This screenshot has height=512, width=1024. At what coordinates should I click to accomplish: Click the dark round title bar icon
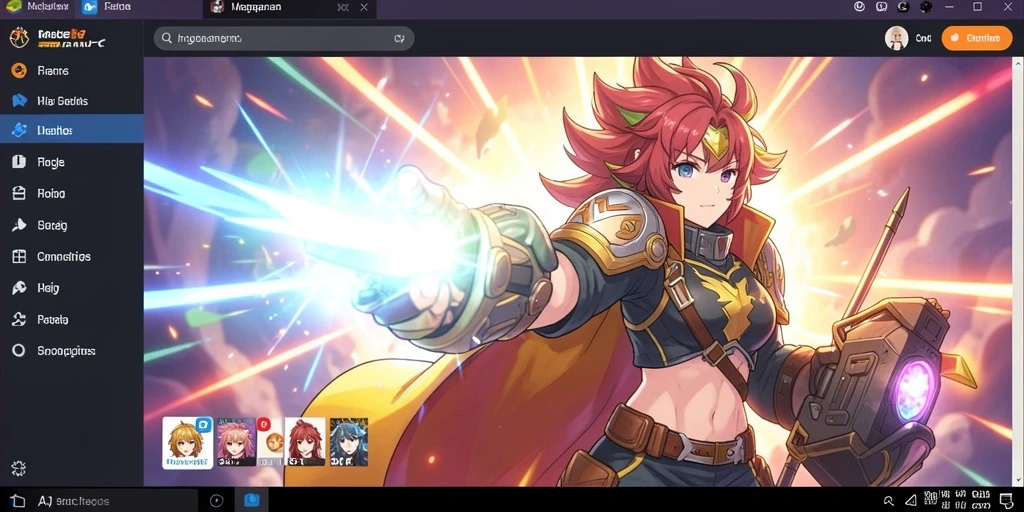click(925, 7)
